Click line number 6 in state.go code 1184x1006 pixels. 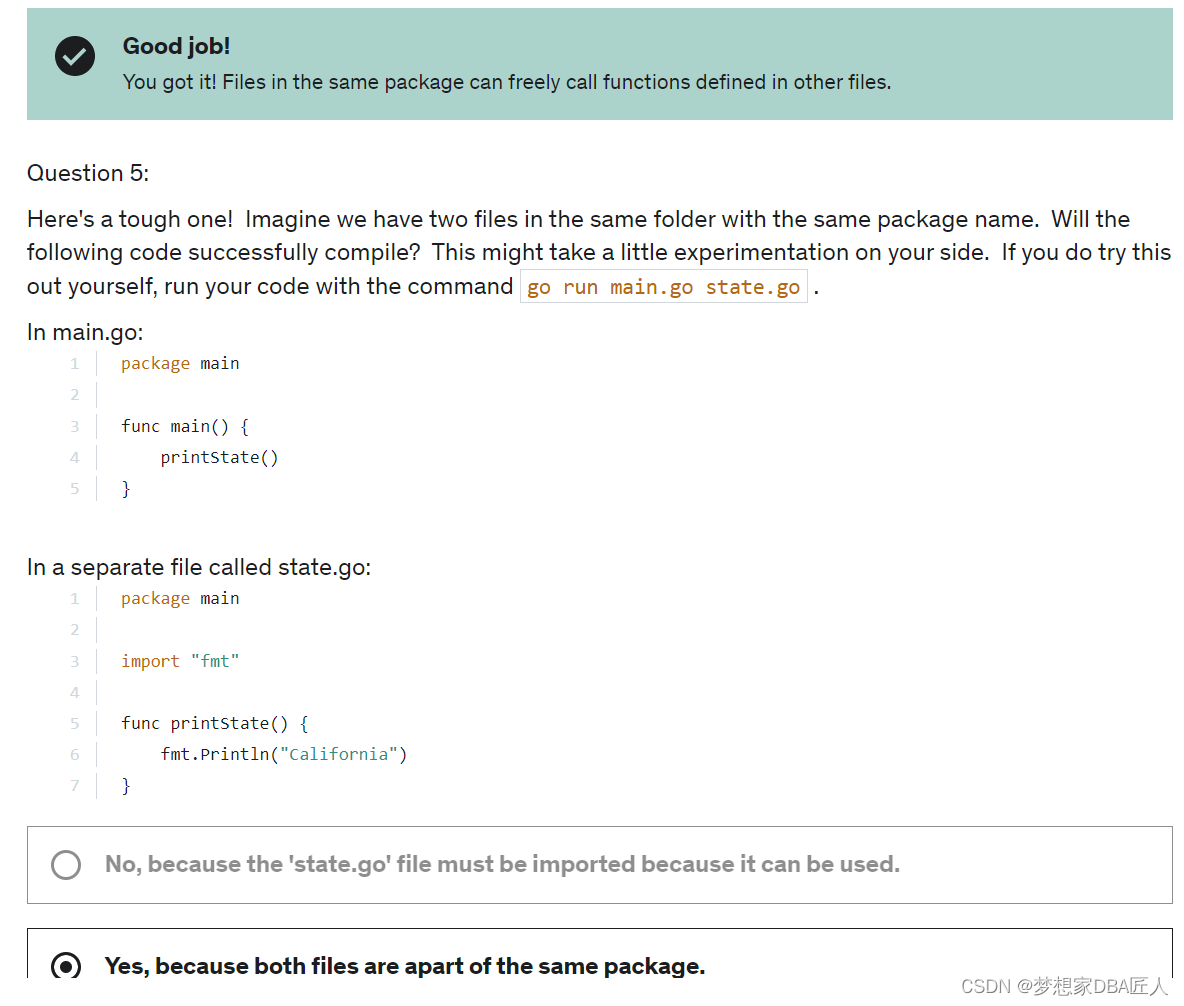[74, 755]
